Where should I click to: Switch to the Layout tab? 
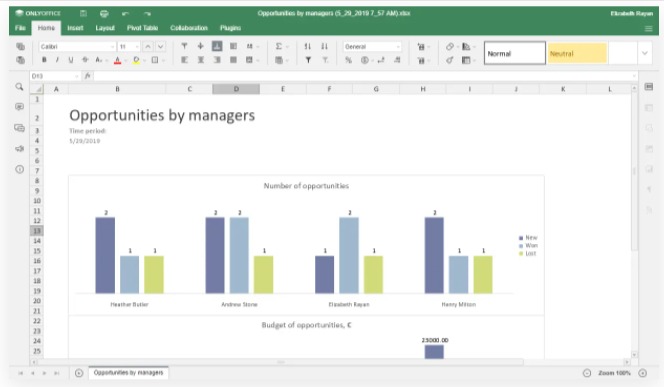click(105, 28)
